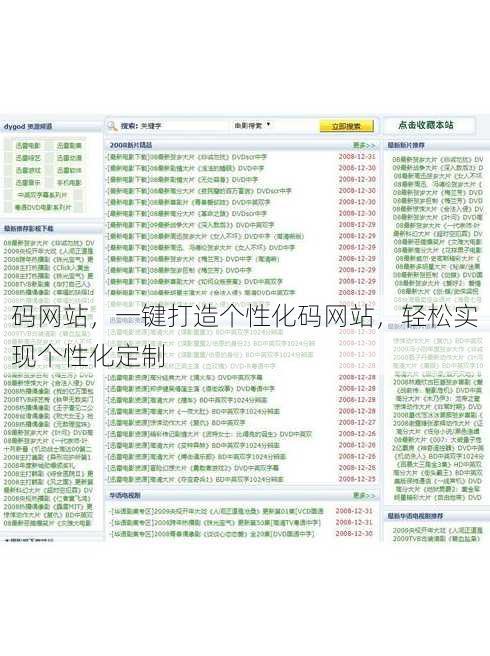Click the date 2008-12-30 in 华语电视剧 list
Viewport: 490px width, 656px height.
354,534
